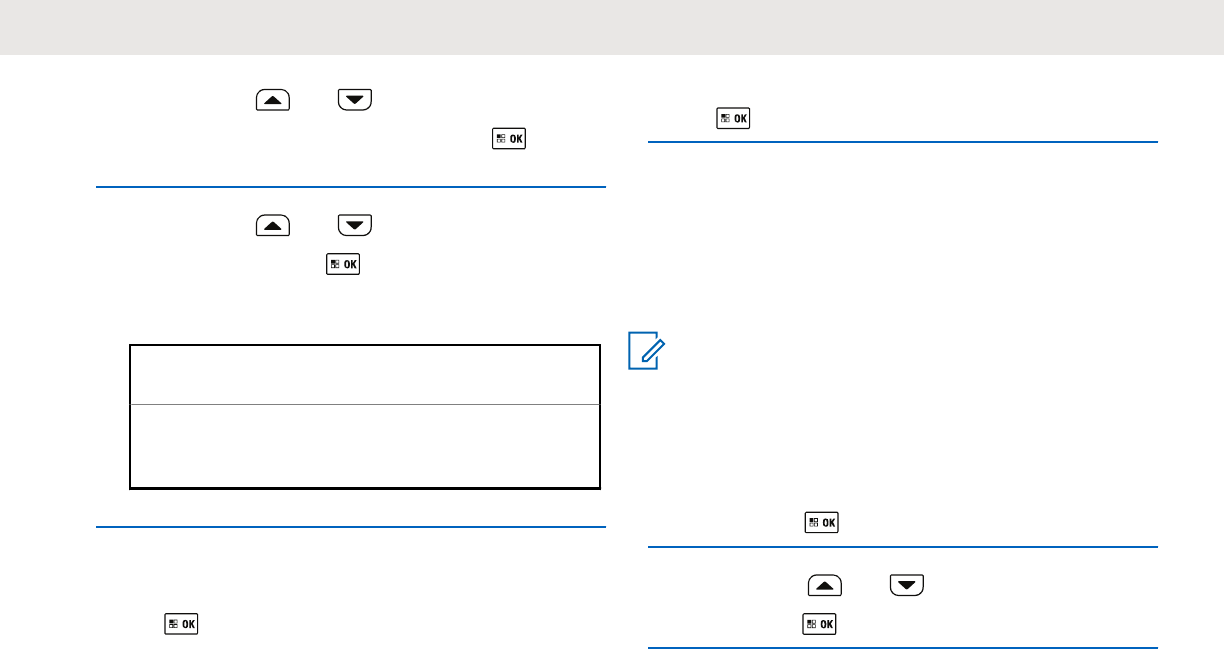Click the up arrow just below the left column's first divider
This screenshot has width=1224, height=649.
(x=273, y=225)
